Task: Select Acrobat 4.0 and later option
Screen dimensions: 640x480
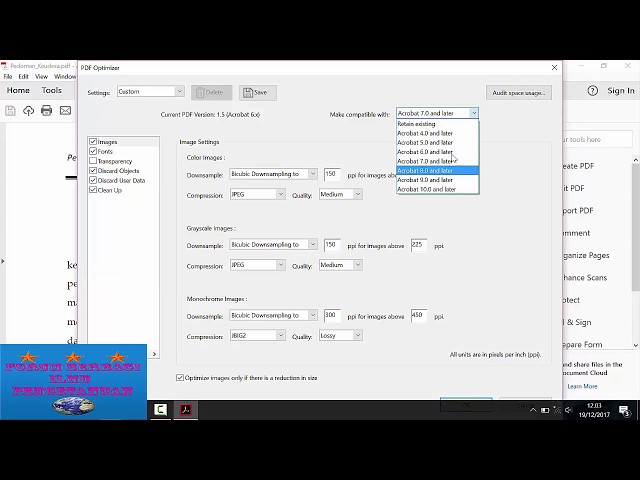Action: coord(438,133)
